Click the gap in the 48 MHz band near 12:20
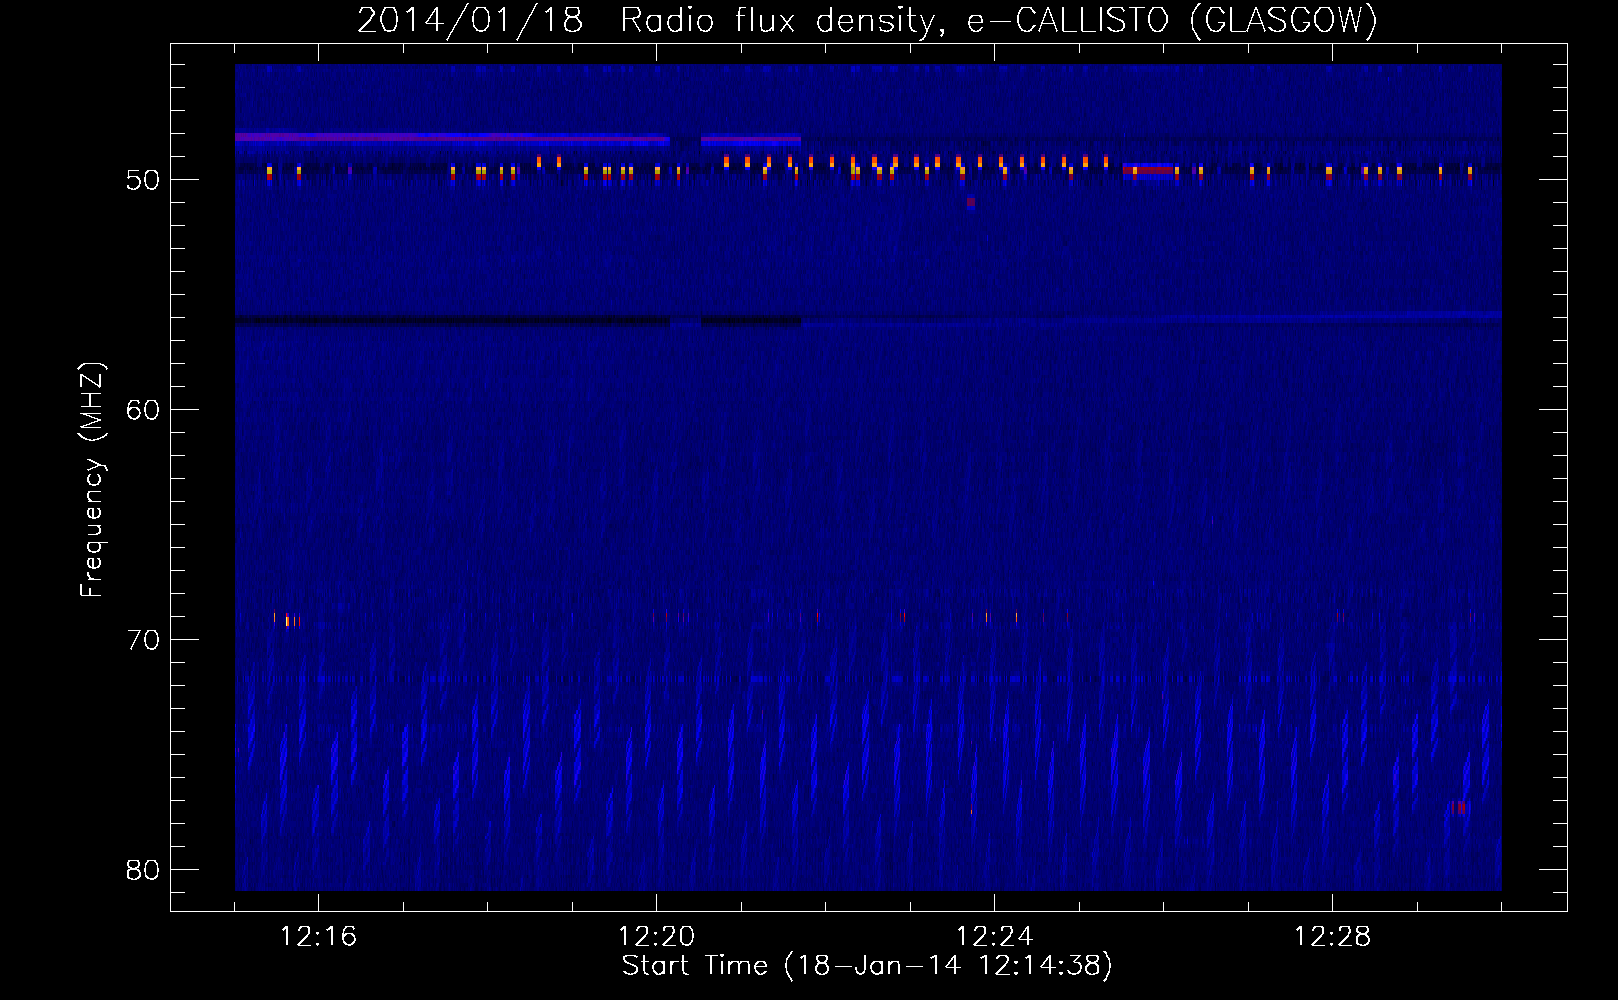Screen dimensions: 1618x1000 [x=685, y=140]
